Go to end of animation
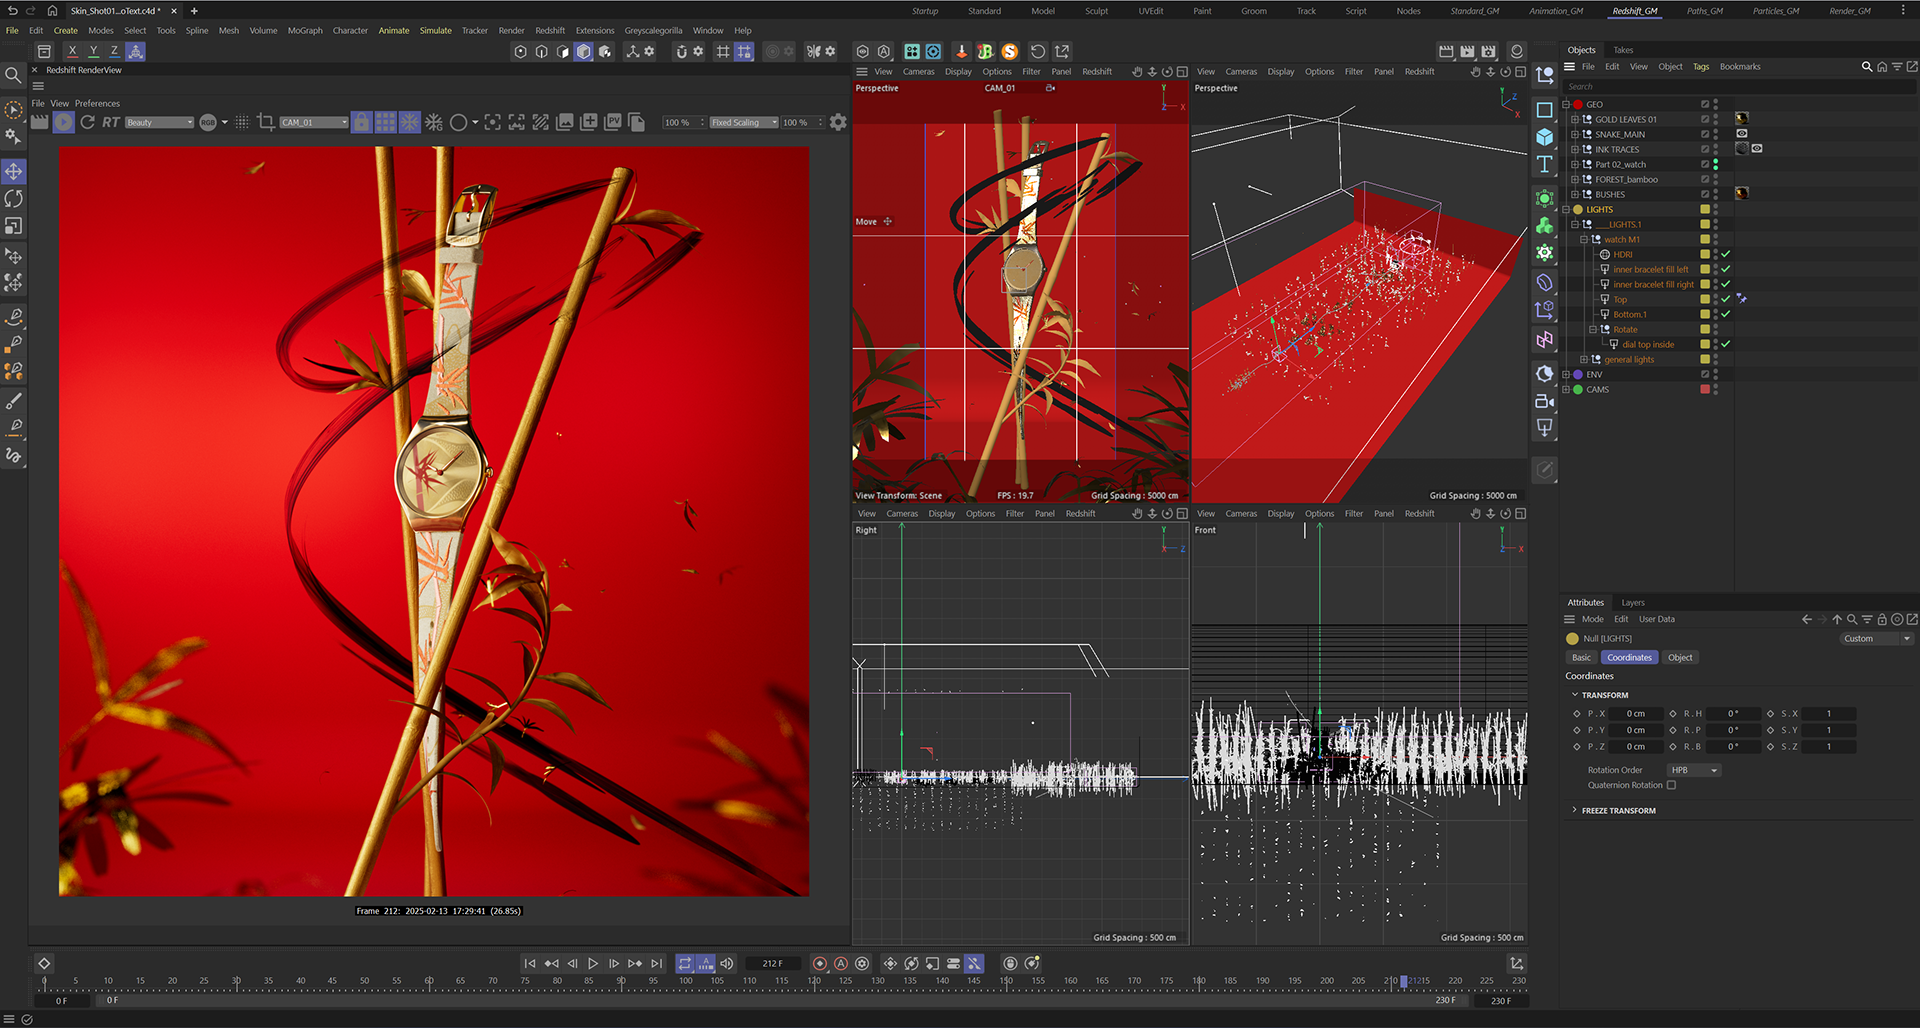 point(657,963)
